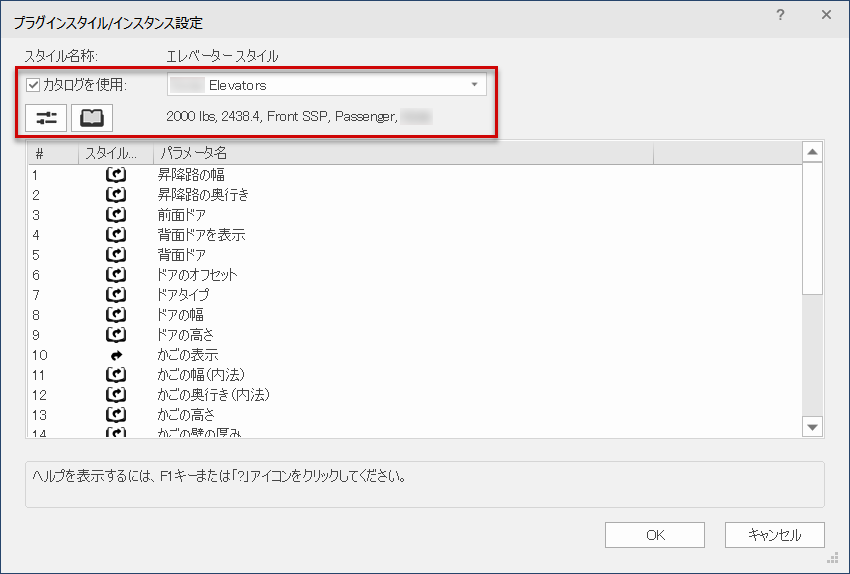Screen dimensions: 850x574
Task: Toggle style icon for ドアタイプ row
Action: pyautogui.click(x=116, y=295)
